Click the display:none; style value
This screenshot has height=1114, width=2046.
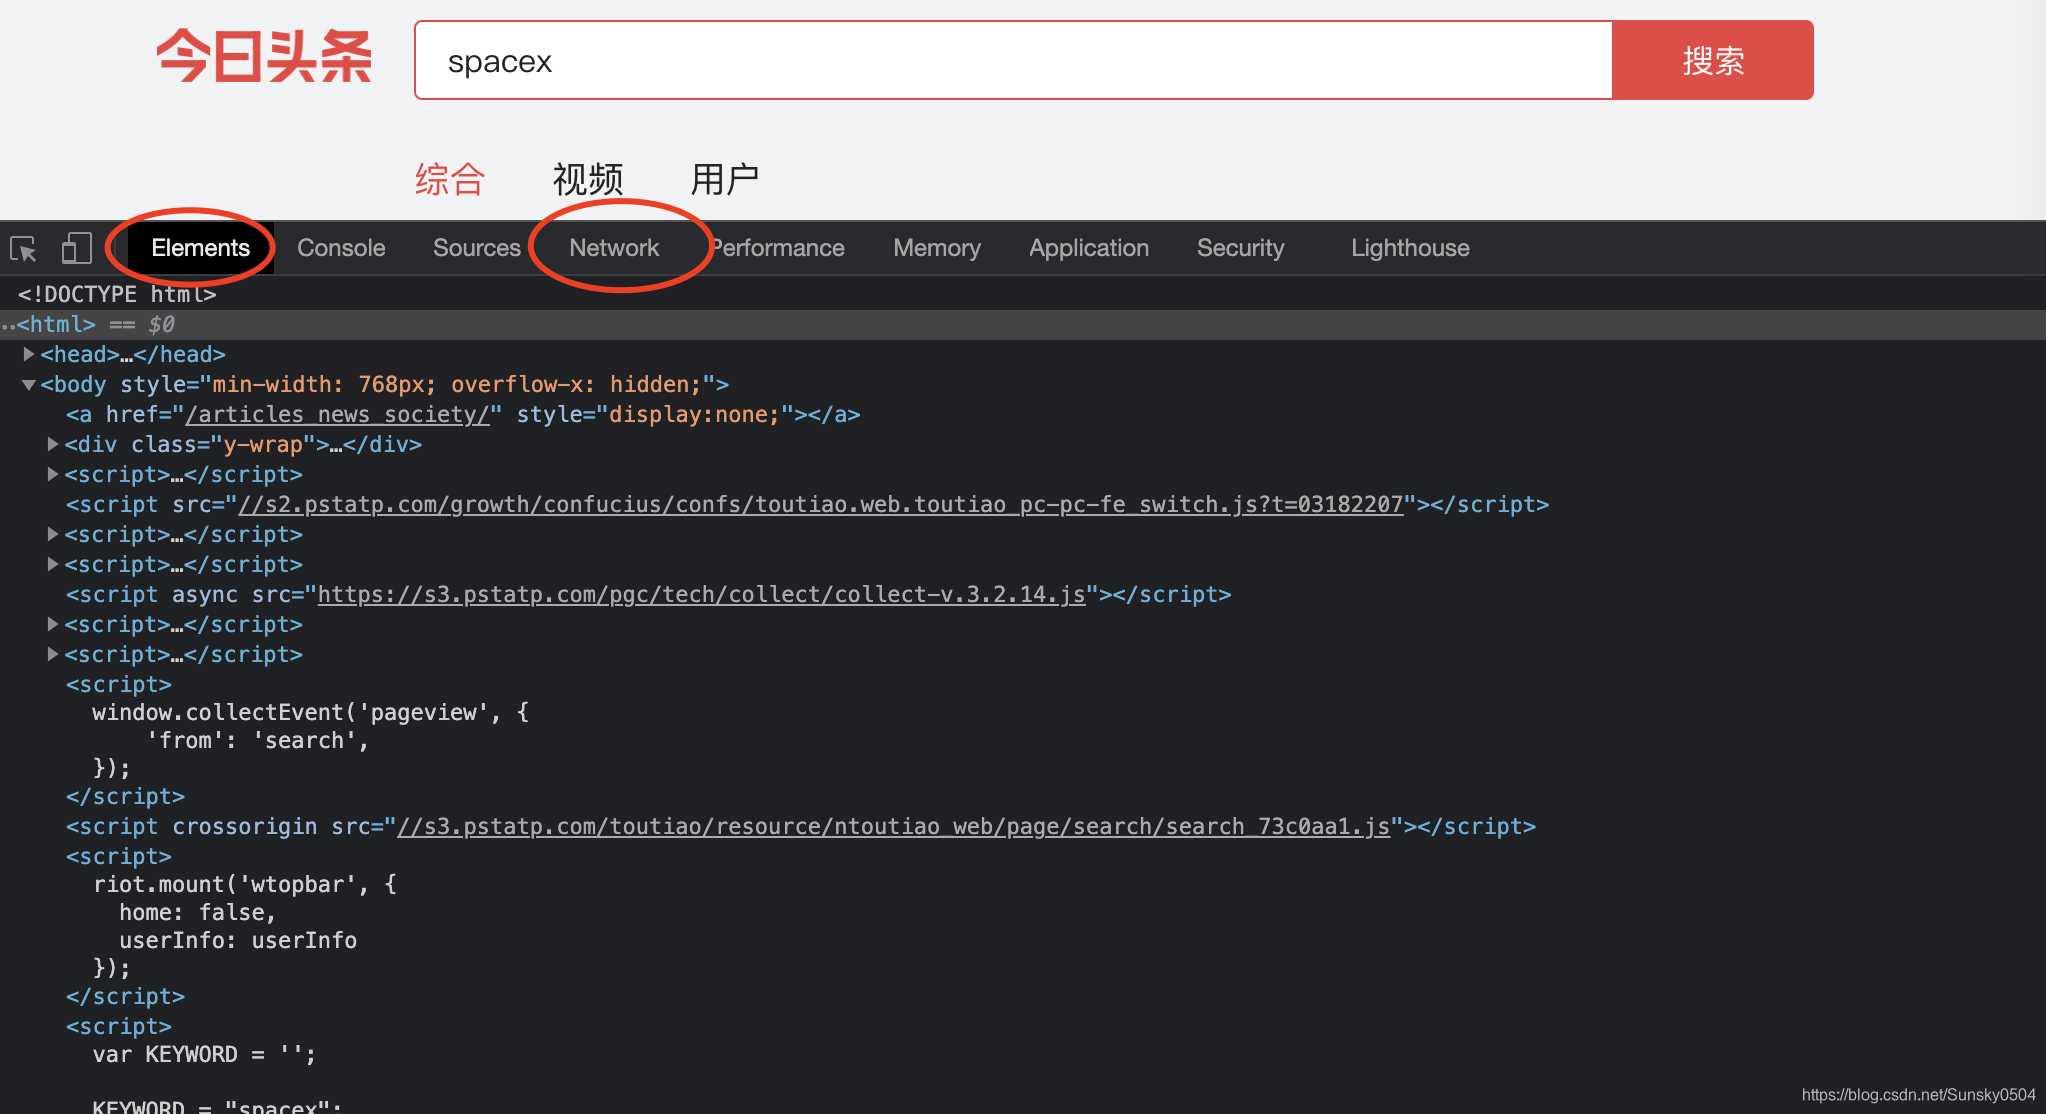[694, 414]
